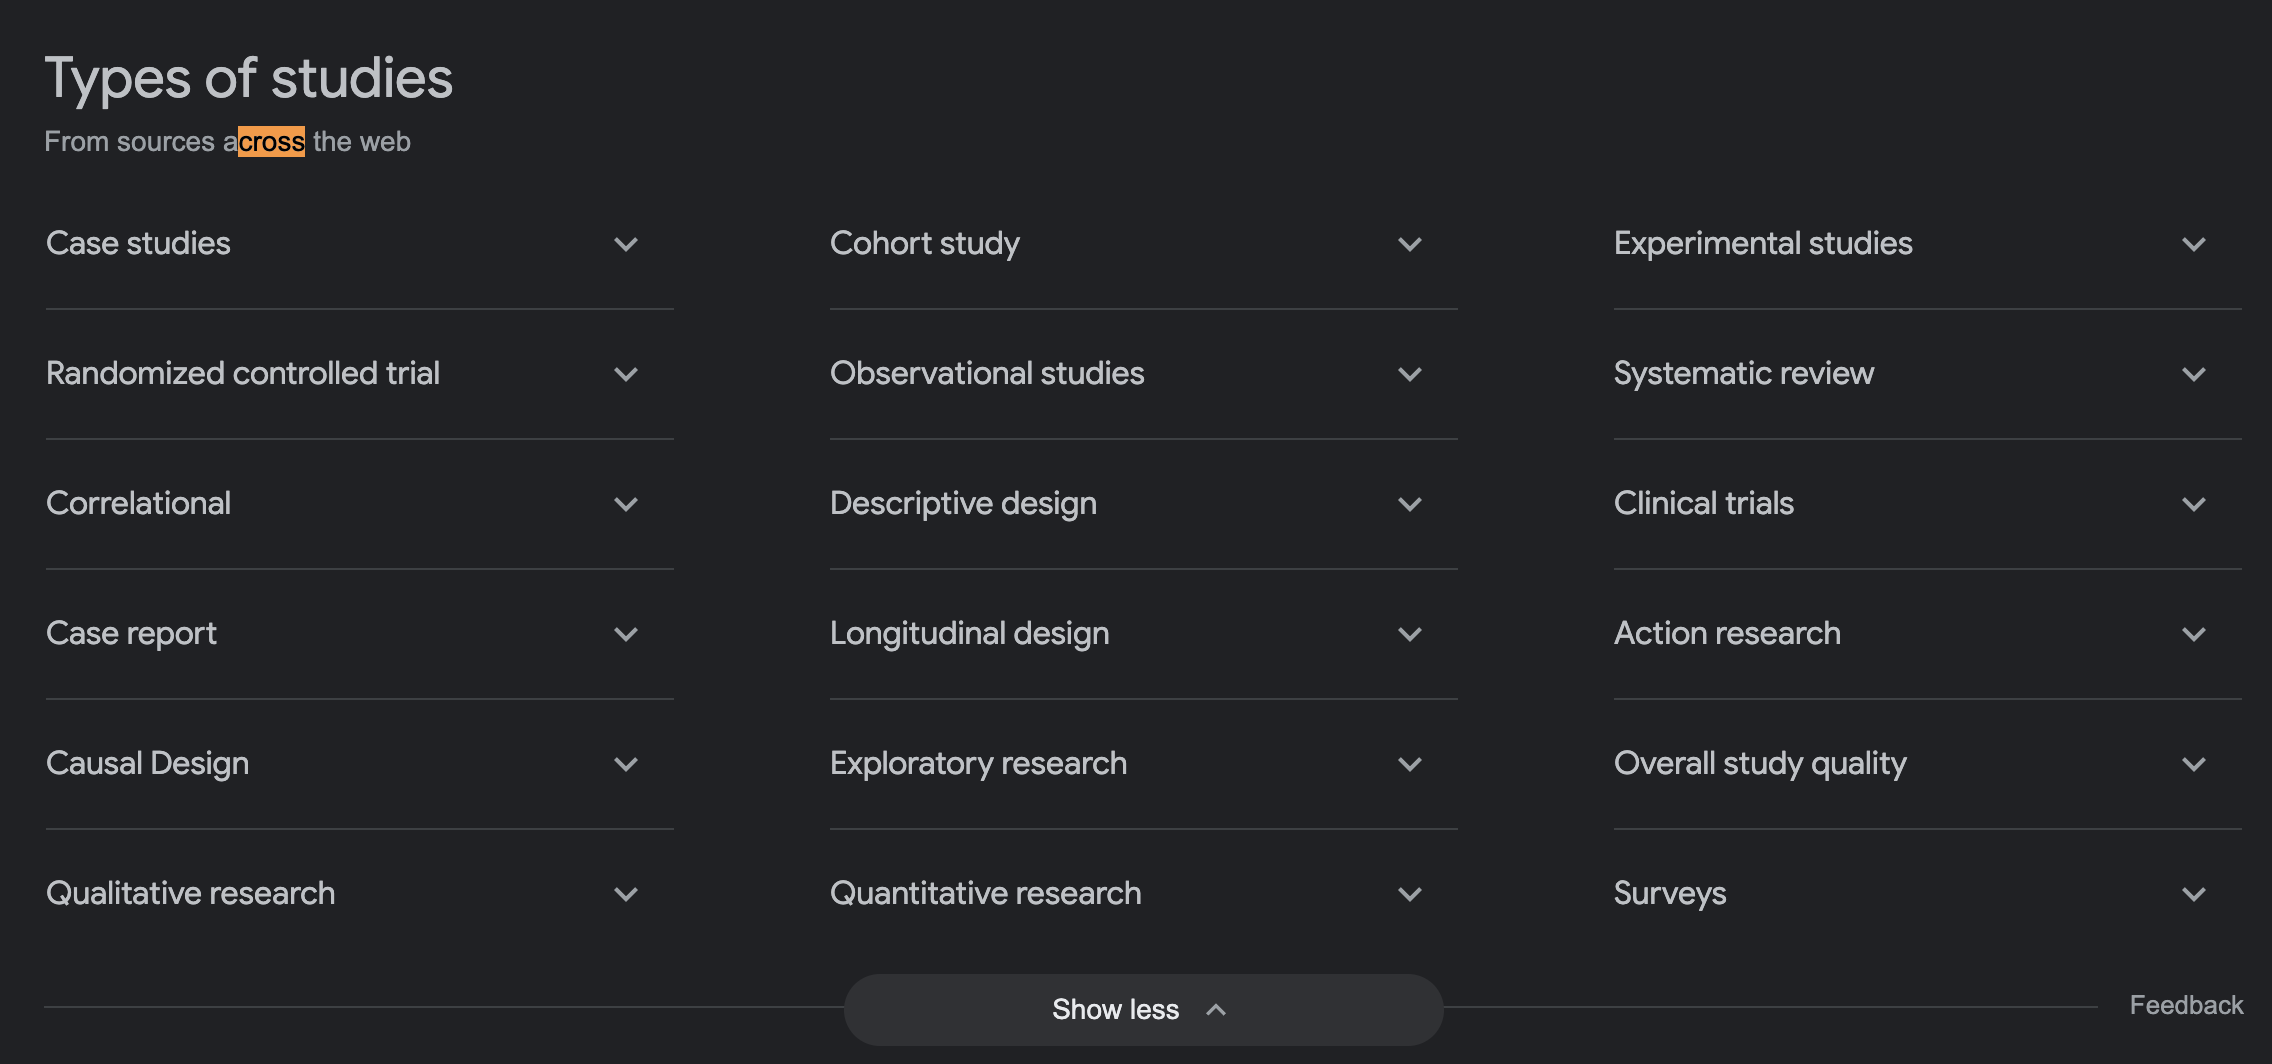Click chevron beside Causal Design
Viewport: 2272px width, 1064px height.
click(x=626, y=764)
